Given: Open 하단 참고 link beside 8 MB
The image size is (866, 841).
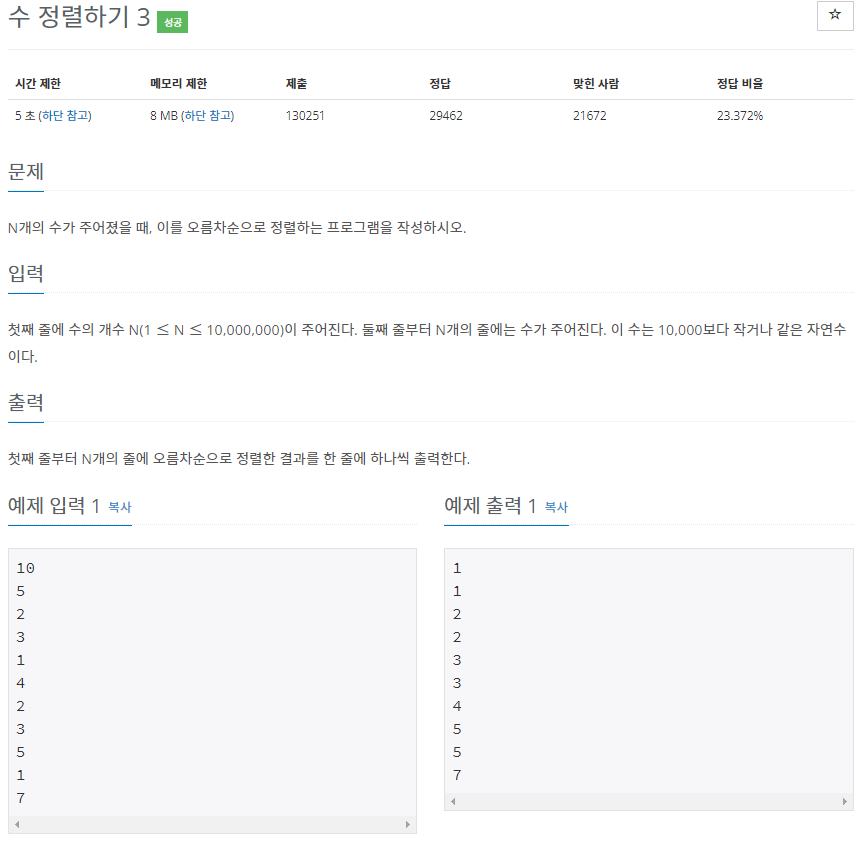Looking at the screenshot, I should (209, 115).
